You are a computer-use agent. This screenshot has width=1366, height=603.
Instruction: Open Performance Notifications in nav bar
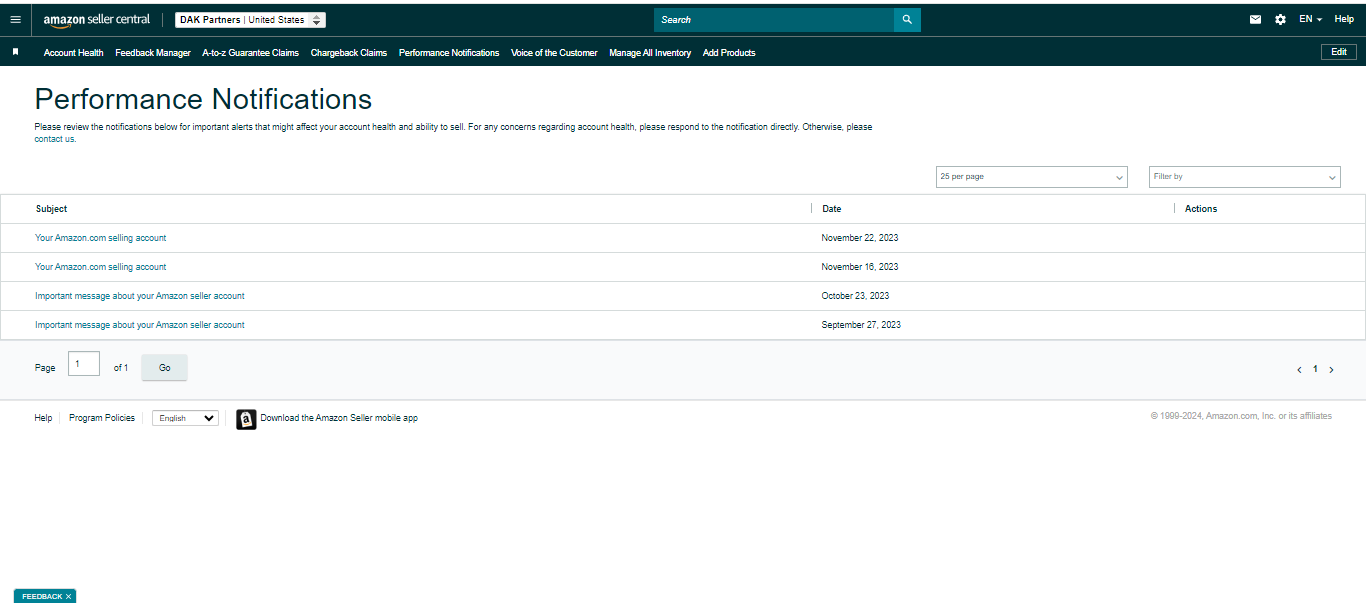point(449,53)
